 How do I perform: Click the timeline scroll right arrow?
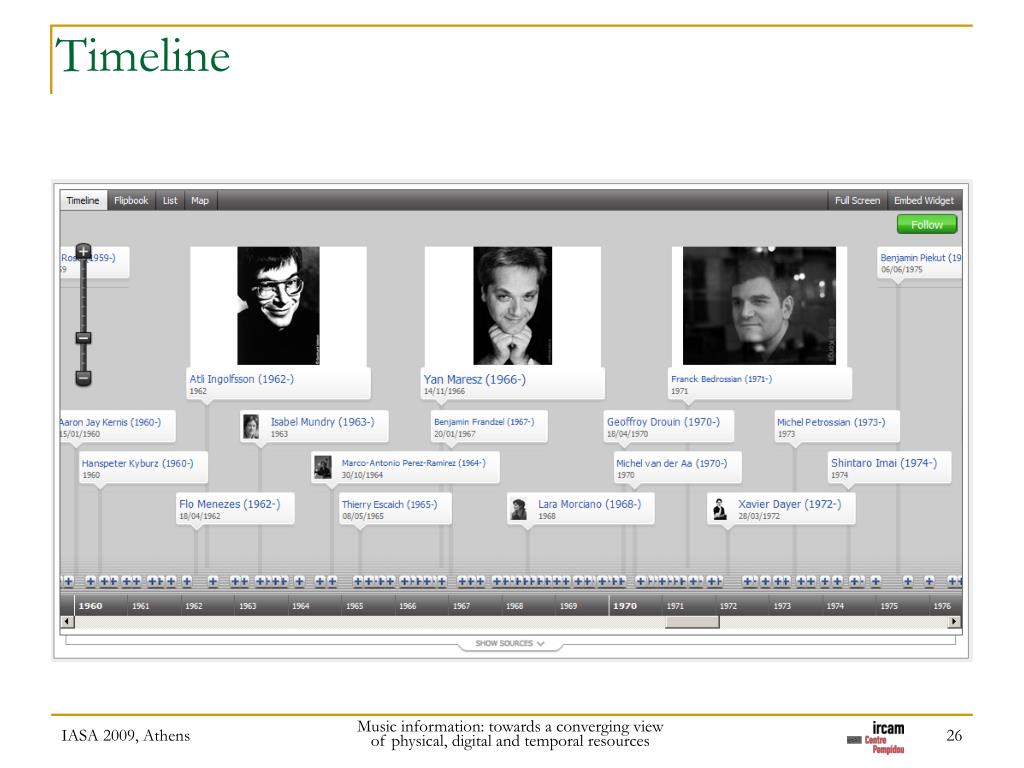coord(955,622)
